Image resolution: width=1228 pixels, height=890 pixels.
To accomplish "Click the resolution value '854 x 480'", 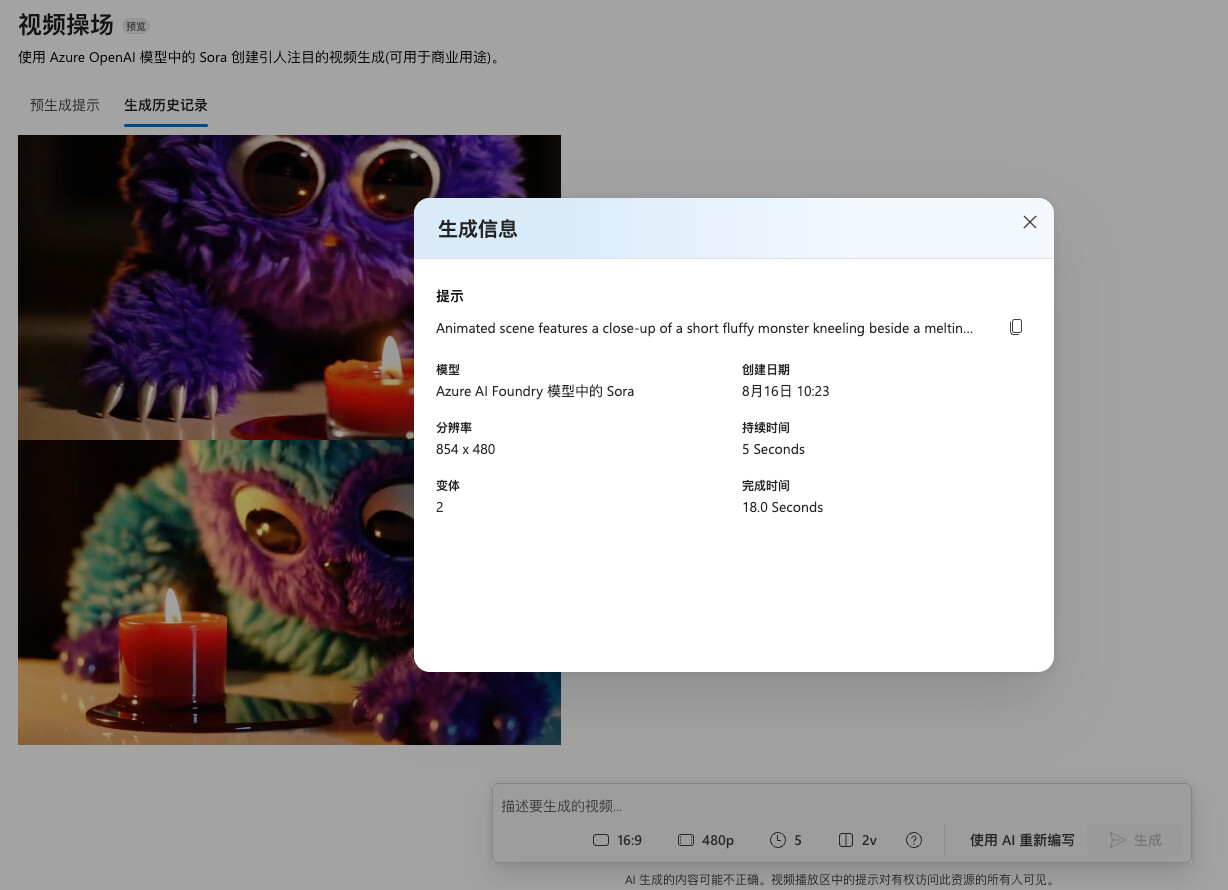I will pos(466,449).
